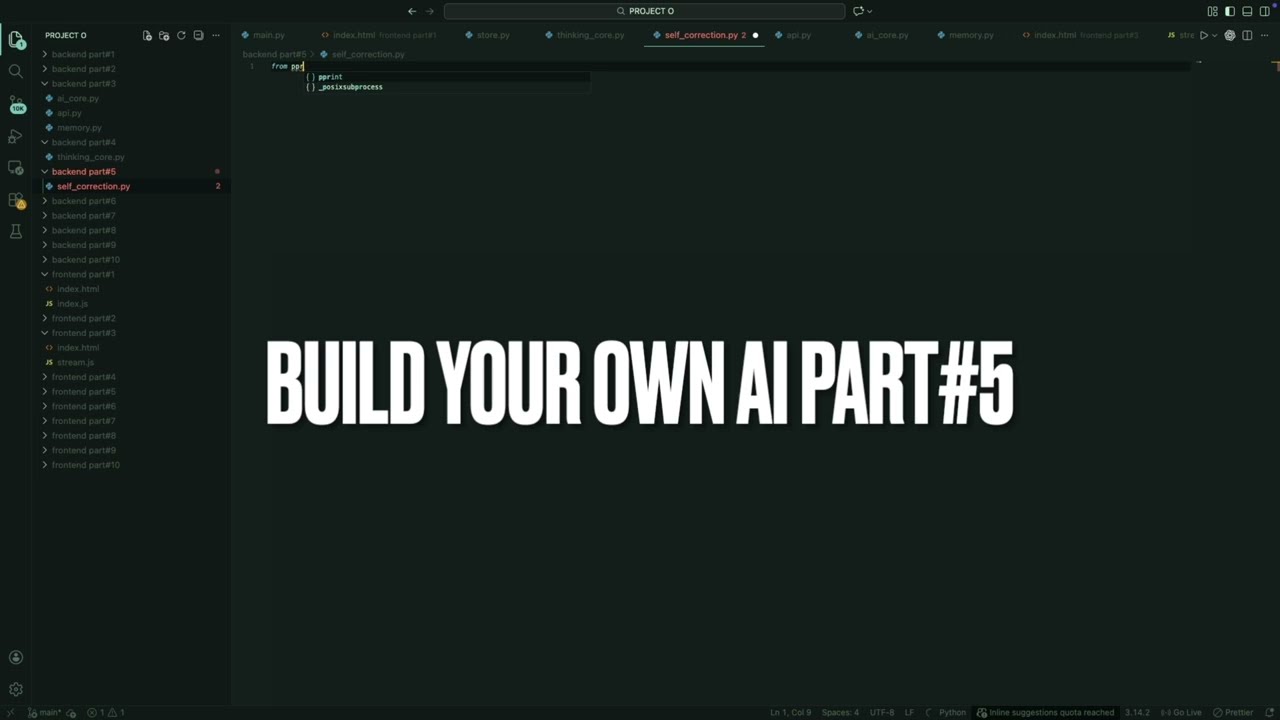
Task: Open stream.js in explorer tree
Action: coord(75,362)
